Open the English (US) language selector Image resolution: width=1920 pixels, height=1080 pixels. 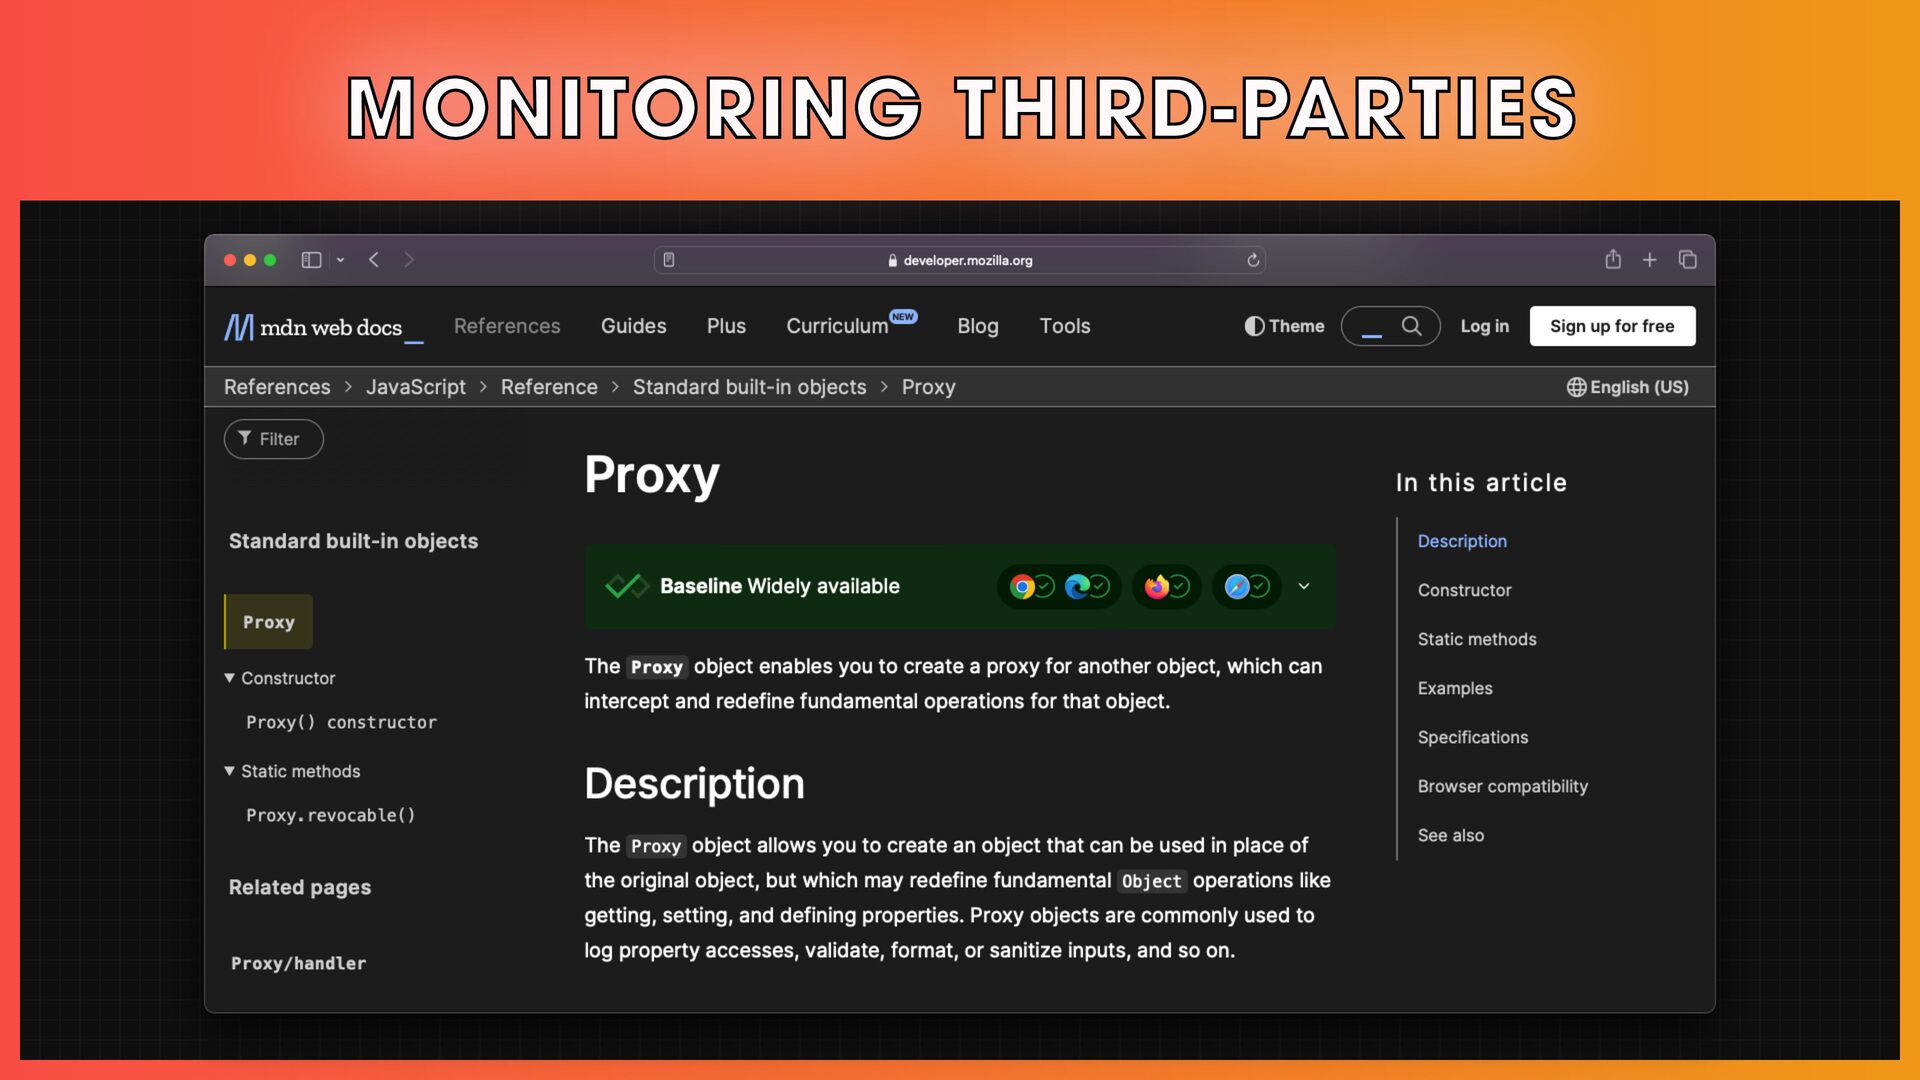tap(1627, 387)
